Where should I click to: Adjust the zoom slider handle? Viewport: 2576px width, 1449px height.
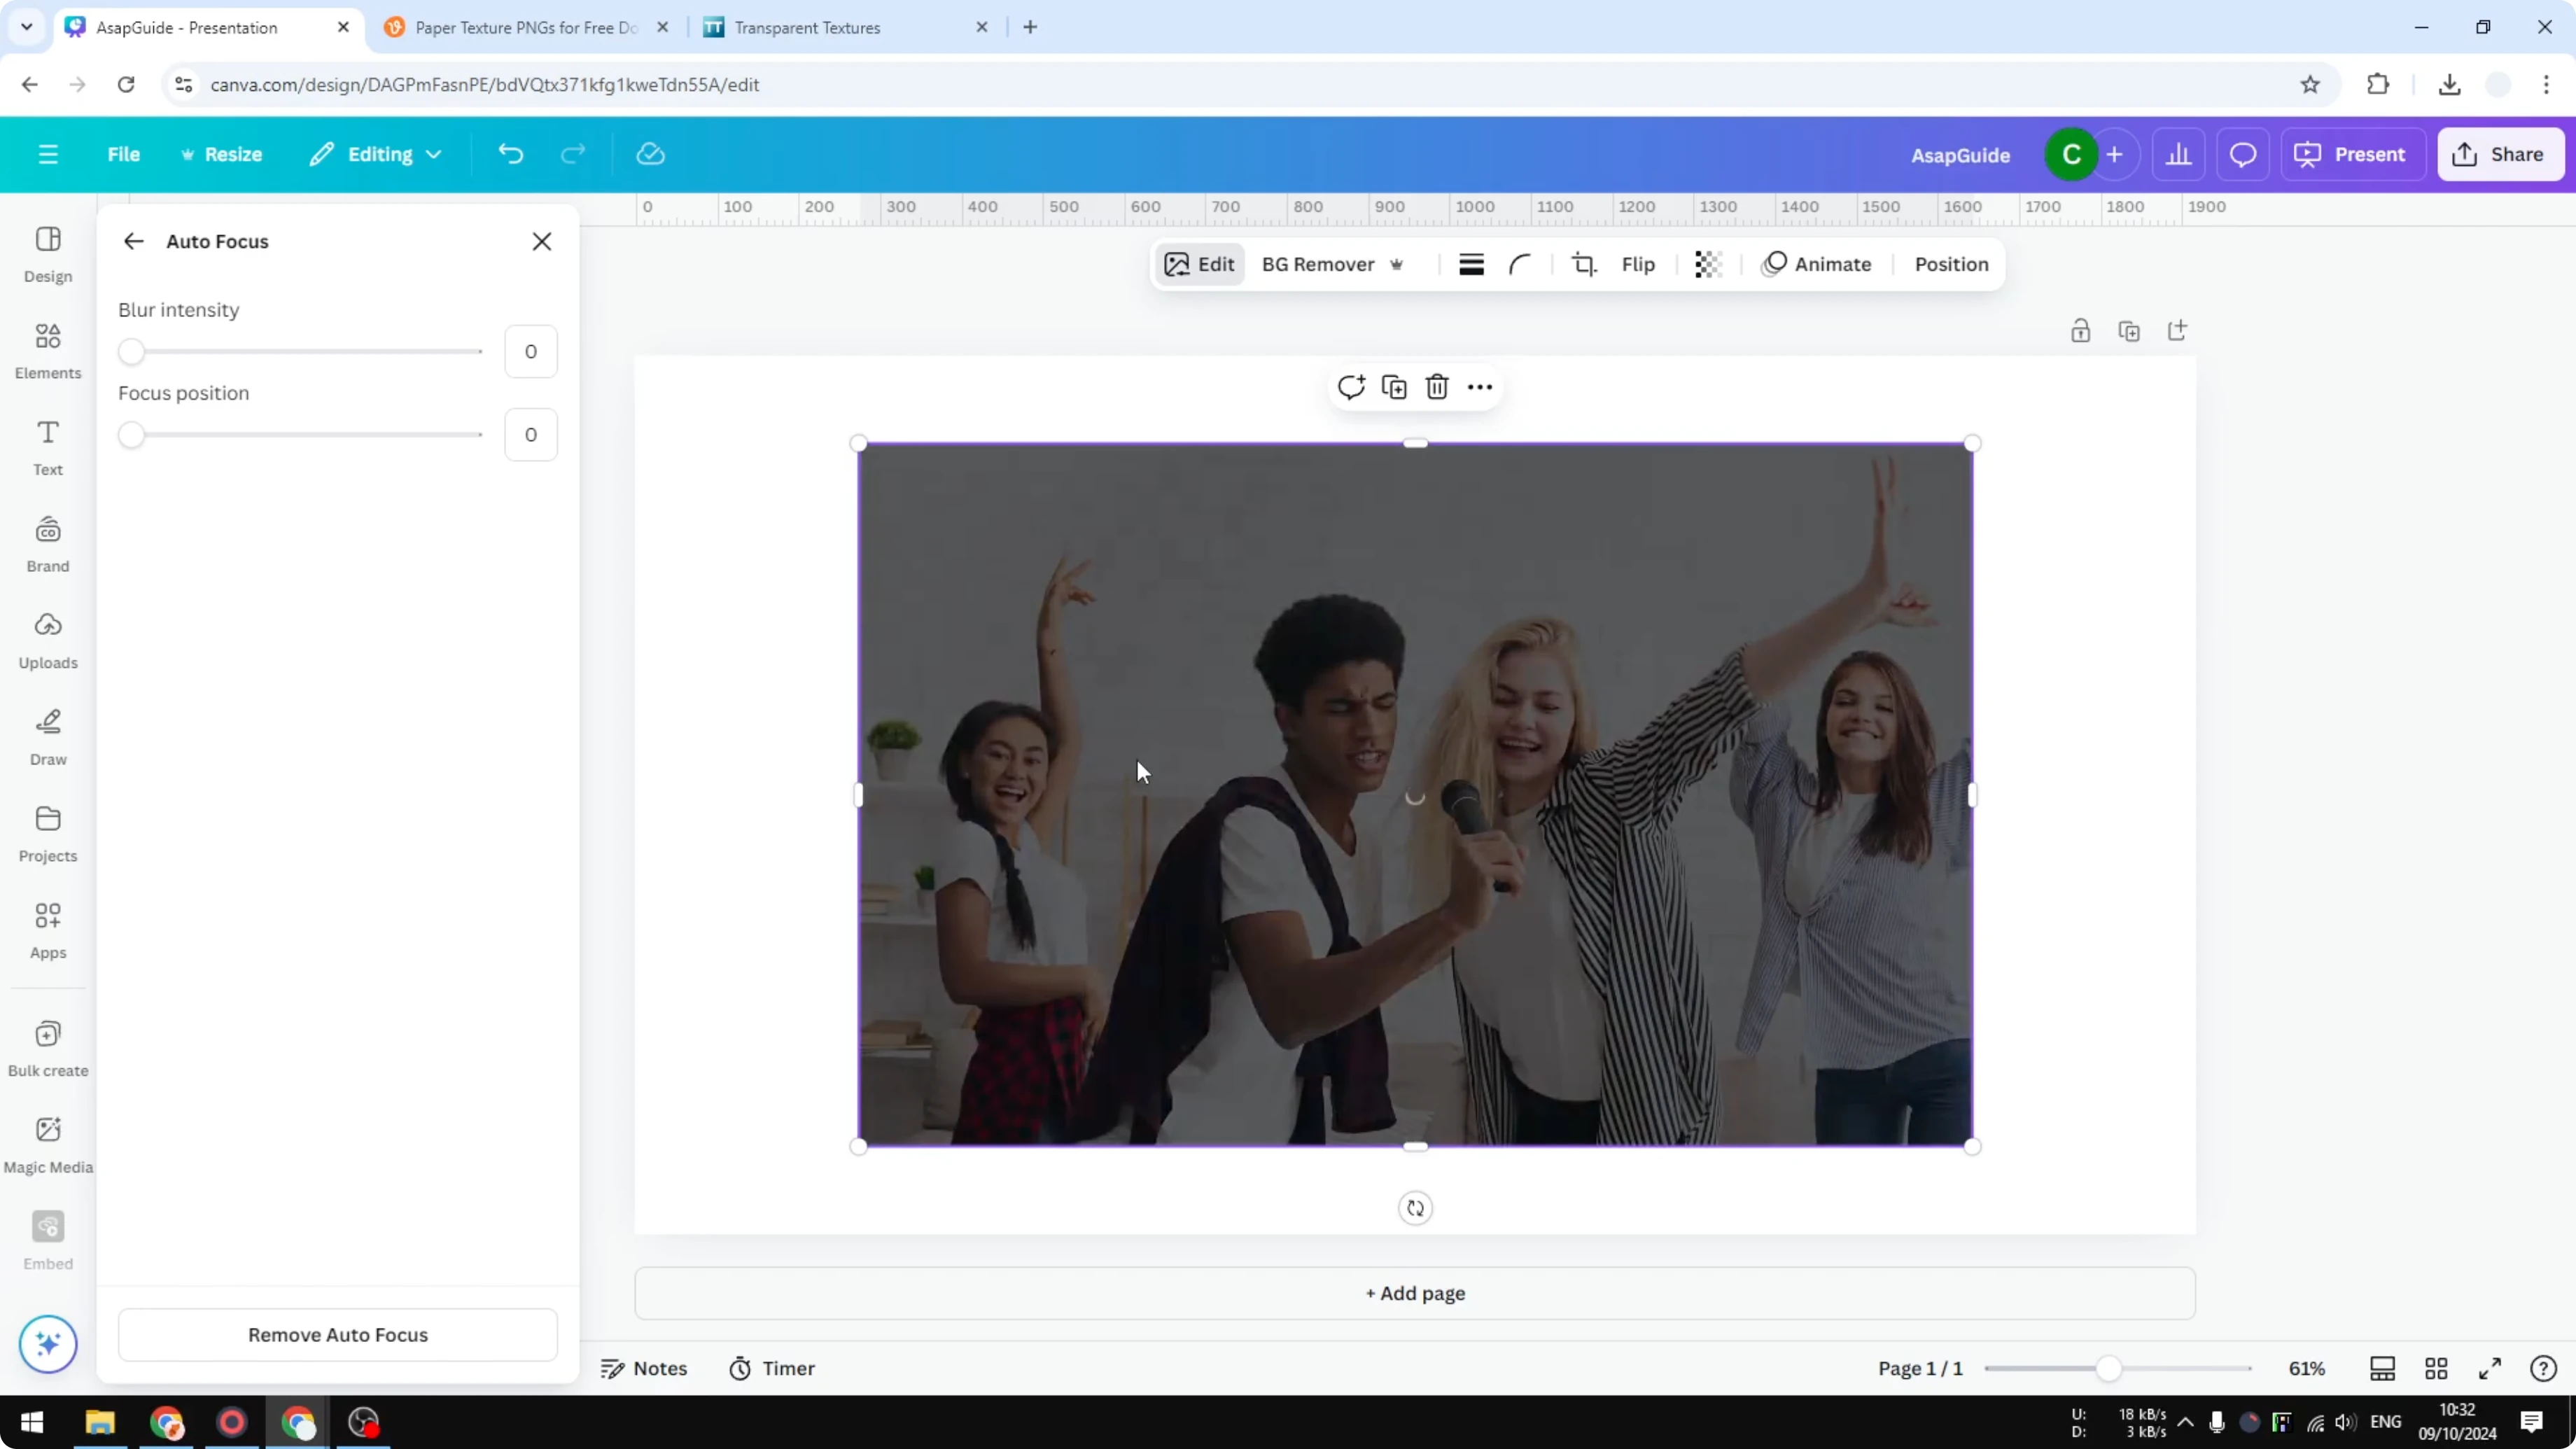coord(2108,1369)
